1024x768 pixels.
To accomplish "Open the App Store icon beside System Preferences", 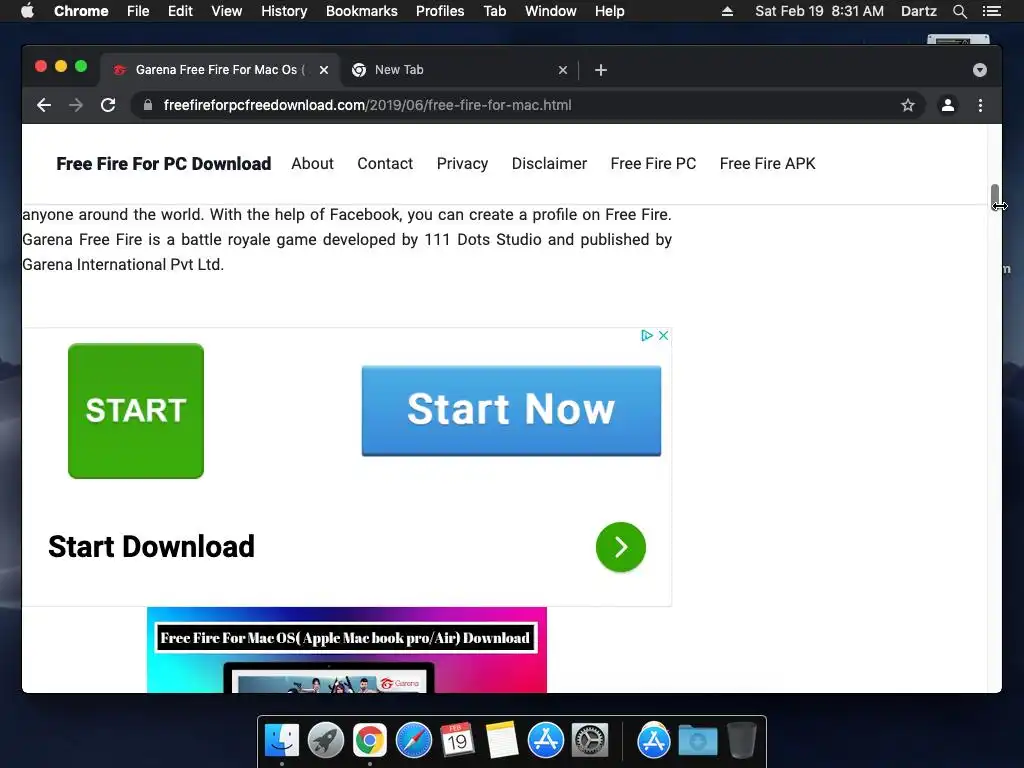I will [x=545, y=741].
